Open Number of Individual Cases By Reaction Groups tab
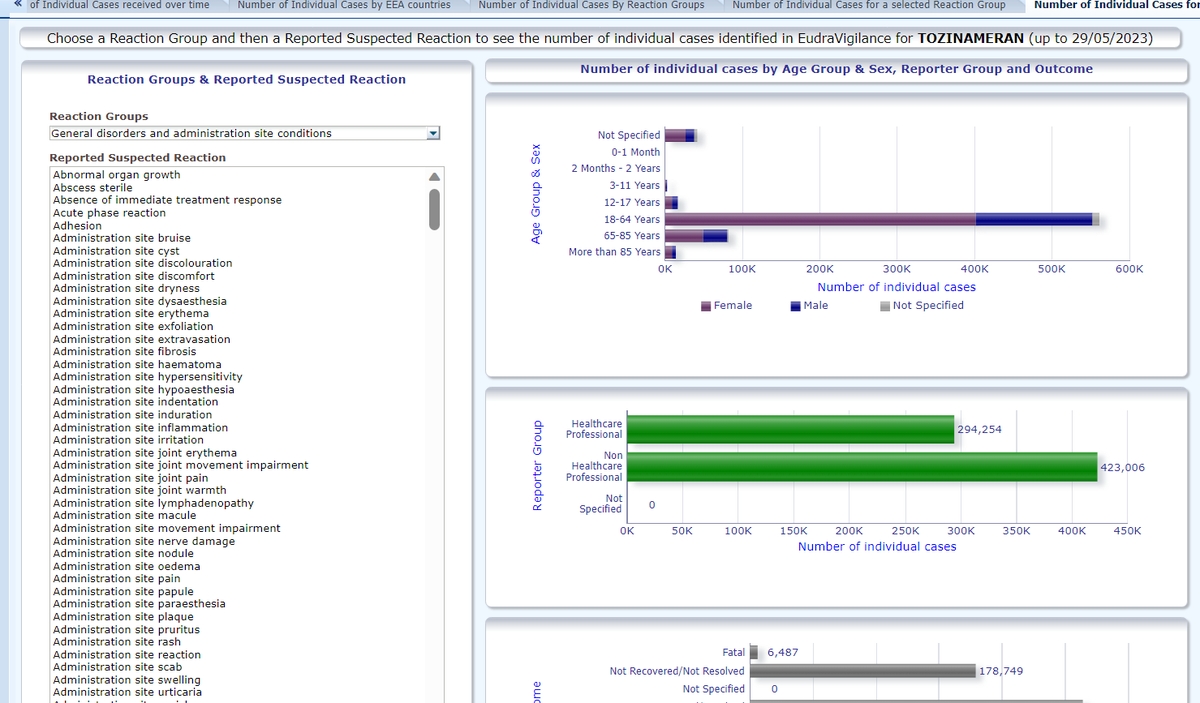 click(591, 5)
